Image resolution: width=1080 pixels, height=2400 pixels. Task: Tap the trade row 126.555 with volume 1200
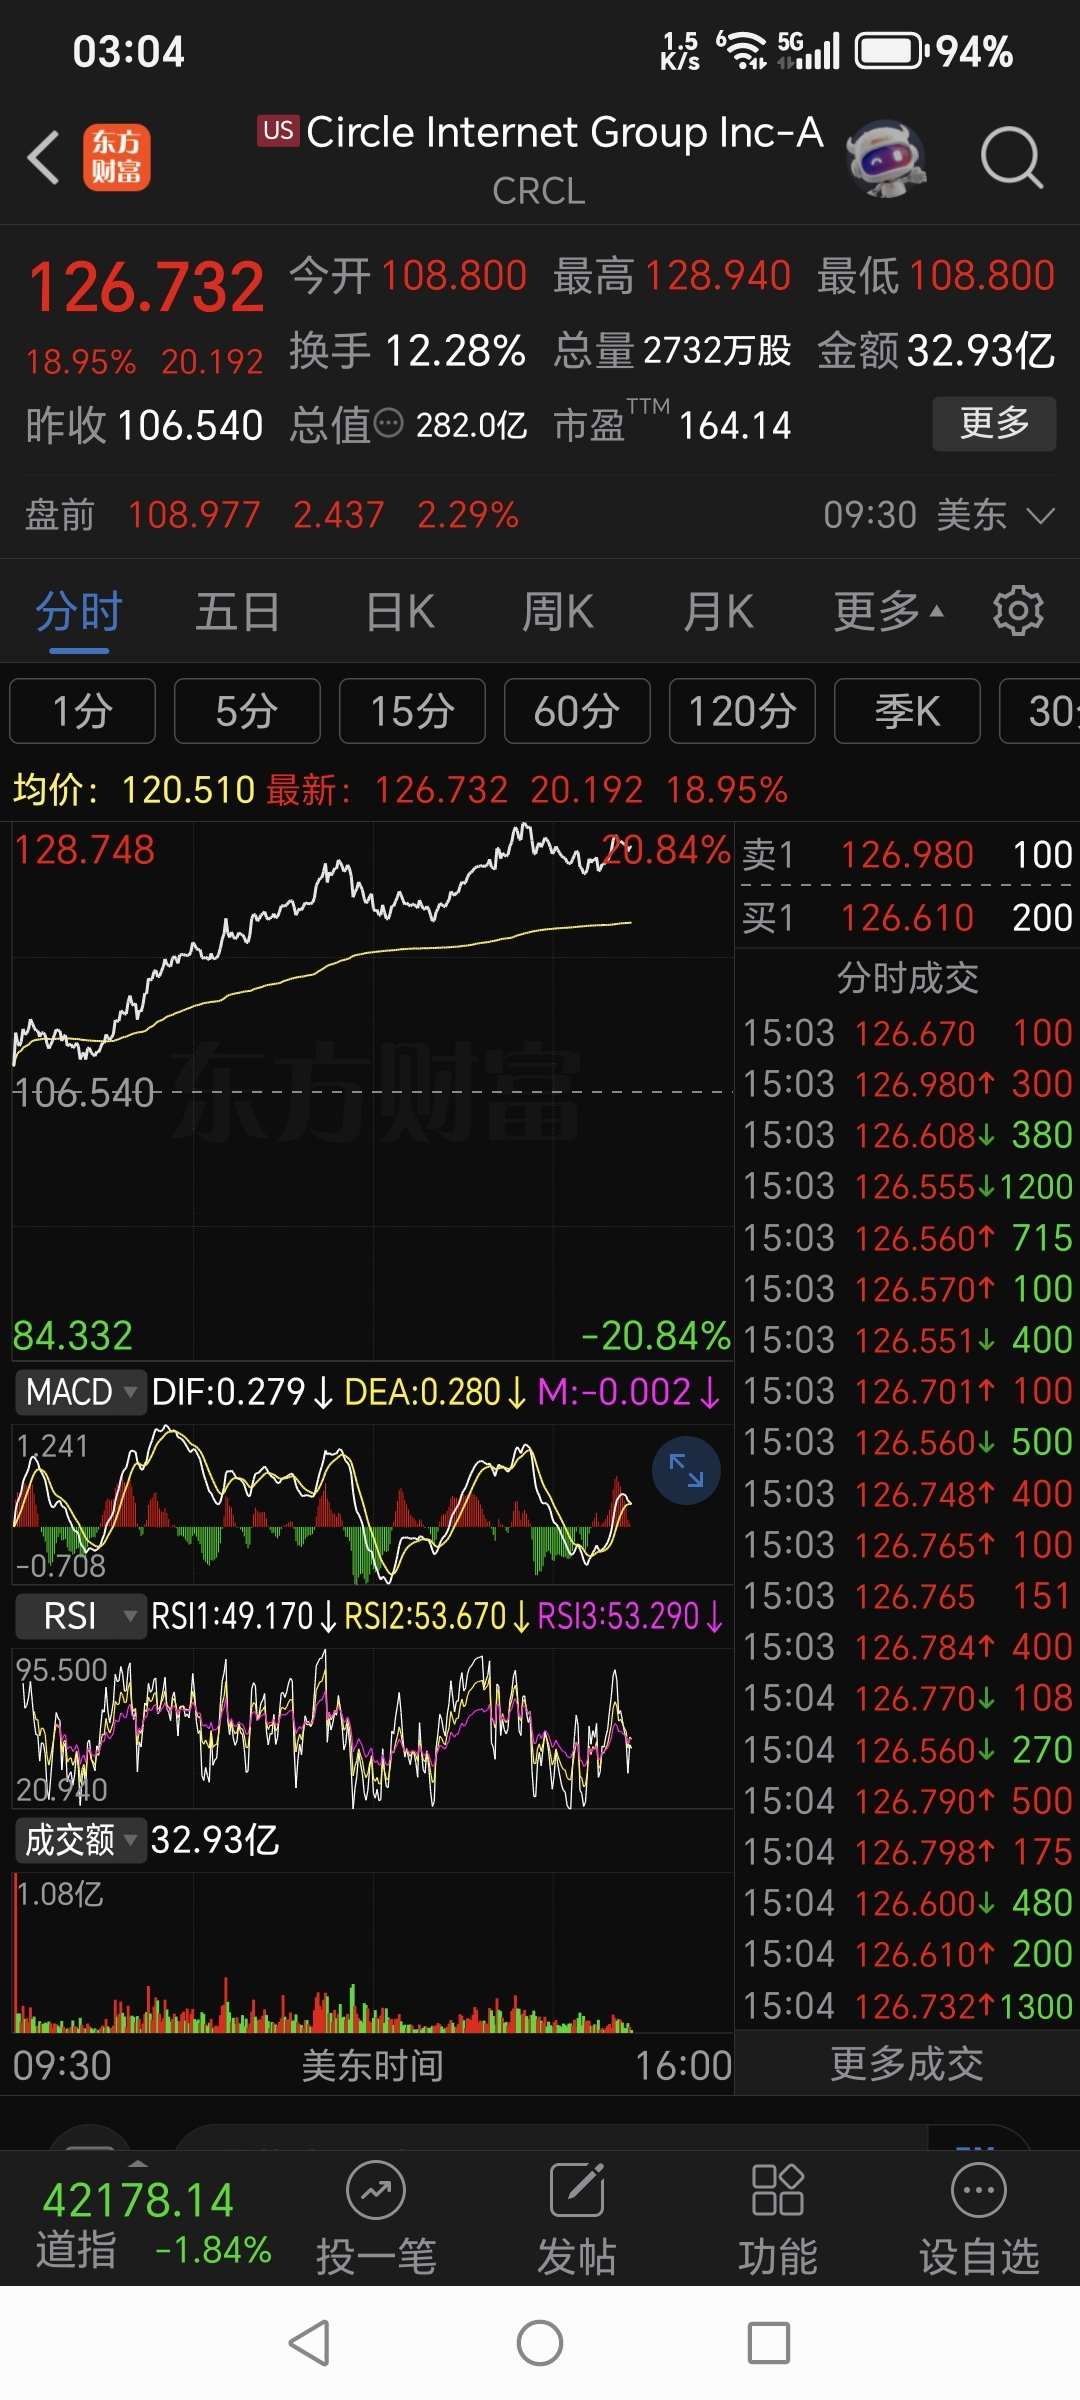coord(907,1186)
